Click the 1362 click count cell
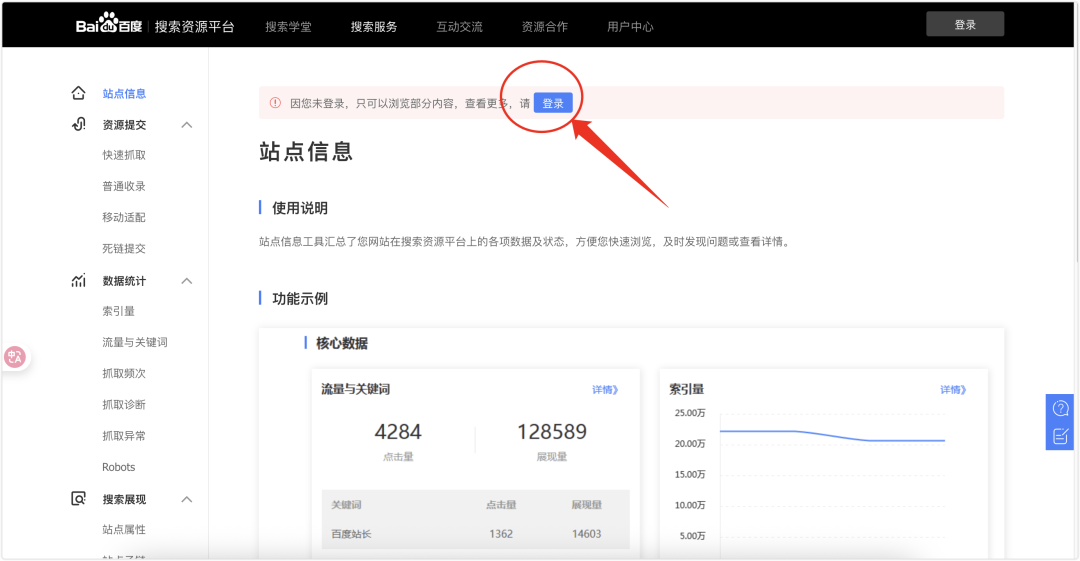This screenshot has height=561, width=1080. [501, 533]
